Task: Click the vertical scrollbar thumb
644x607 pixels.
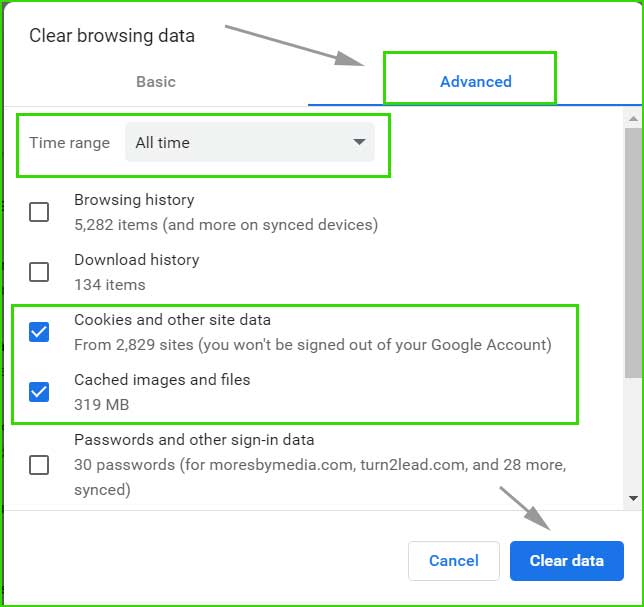Action: coord(633,253)
